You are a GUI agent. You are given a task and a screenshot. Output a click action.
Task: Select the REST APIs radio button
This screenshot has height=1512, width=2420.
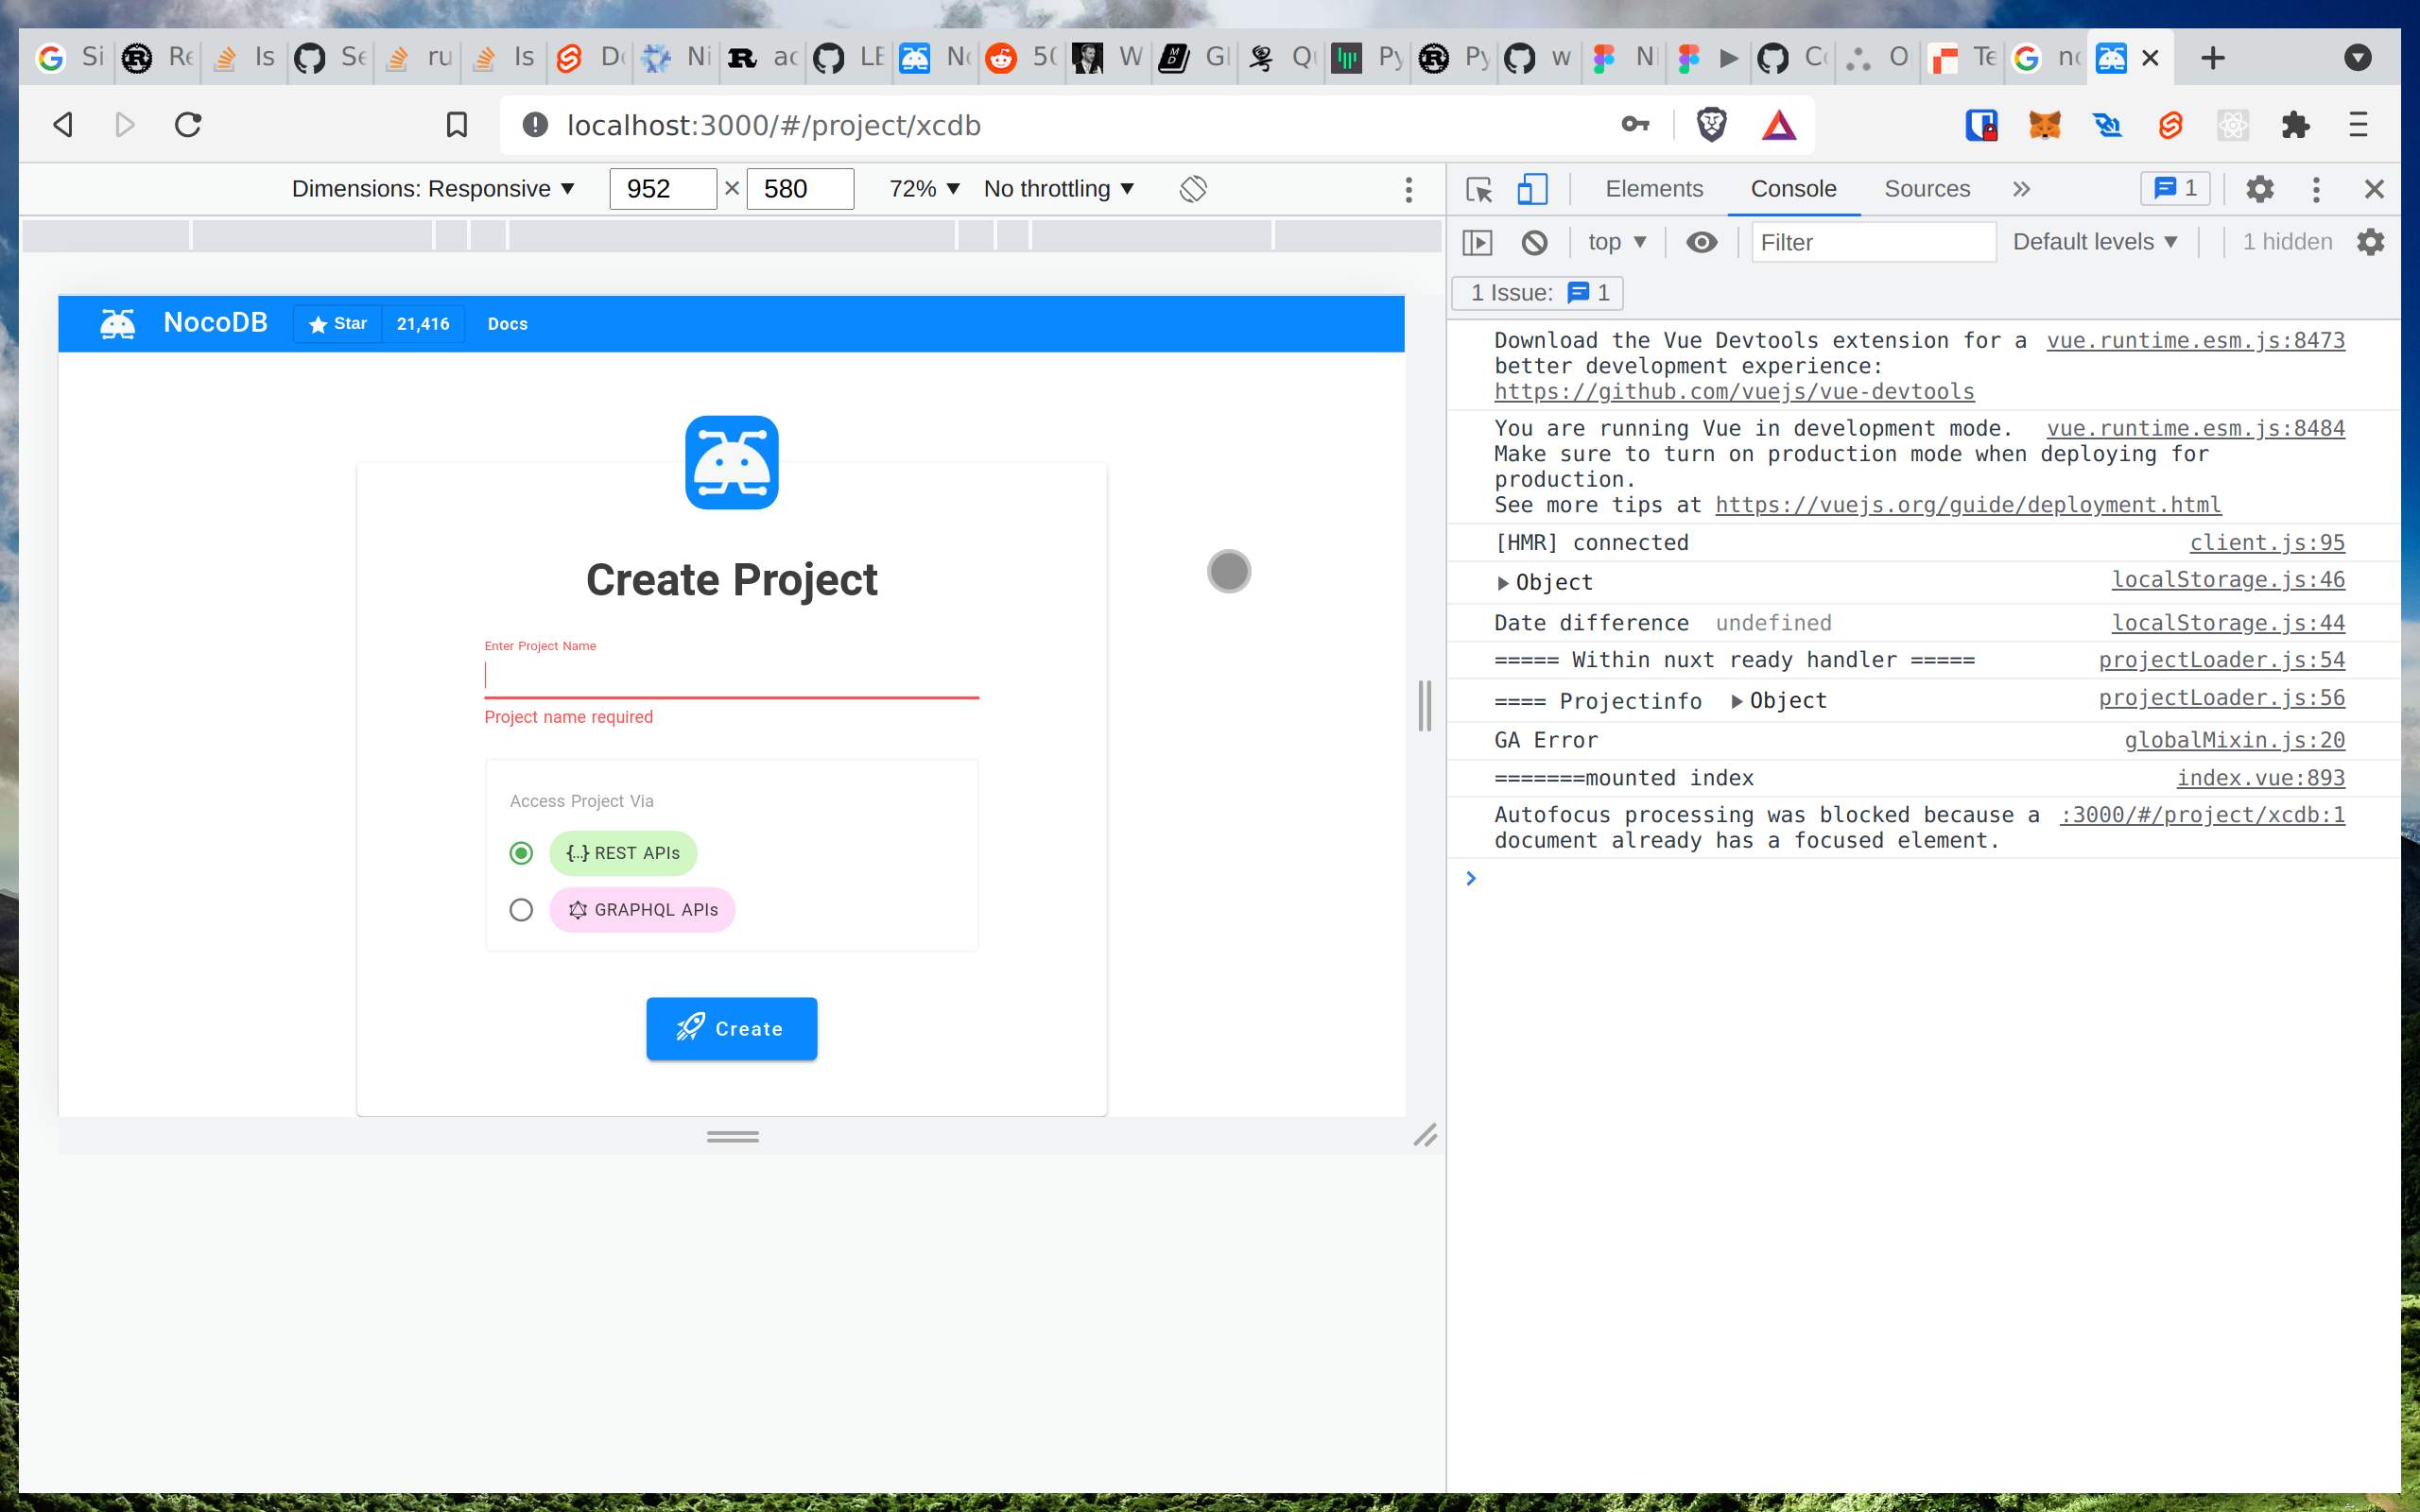pos(521,853)
